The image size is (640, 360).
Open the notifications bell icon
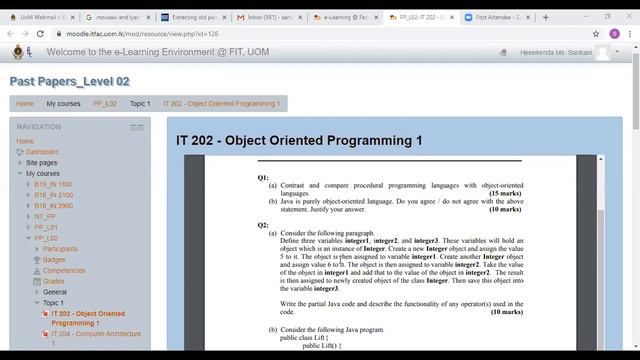click(x=503, y=52)
